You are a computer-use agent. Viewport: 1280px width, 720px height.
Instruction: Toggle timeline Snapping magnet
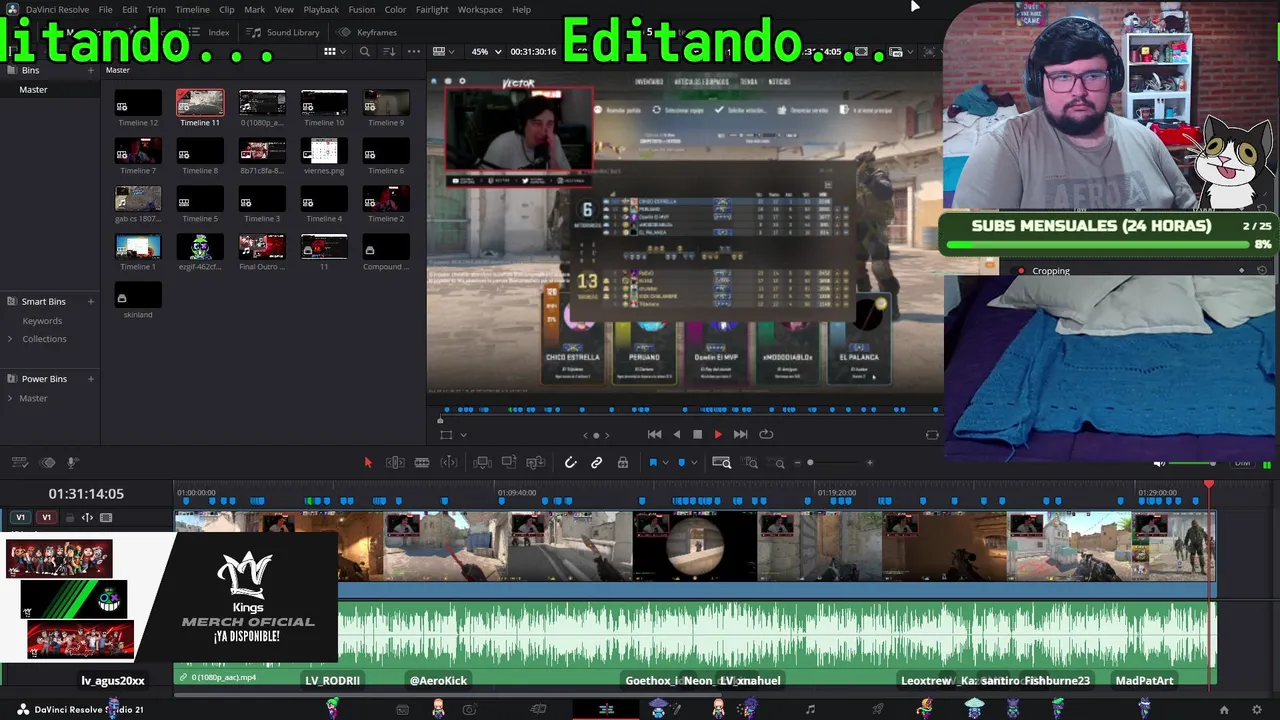tap(570, 462)
